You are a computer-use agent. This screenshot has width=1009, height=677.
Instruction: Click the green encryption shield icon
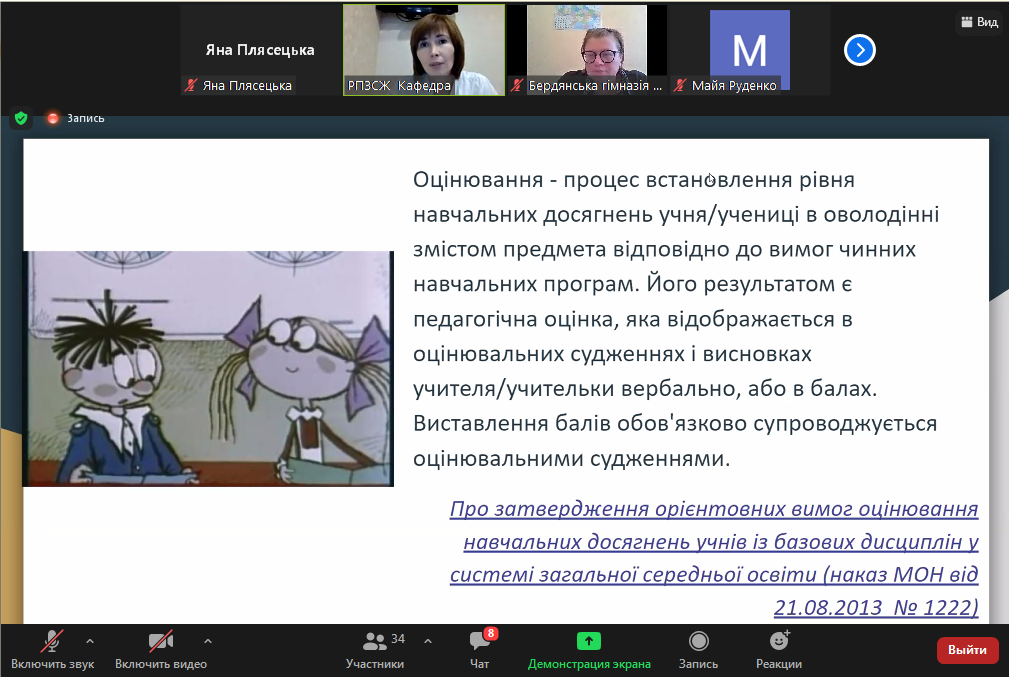coord(21,118)
